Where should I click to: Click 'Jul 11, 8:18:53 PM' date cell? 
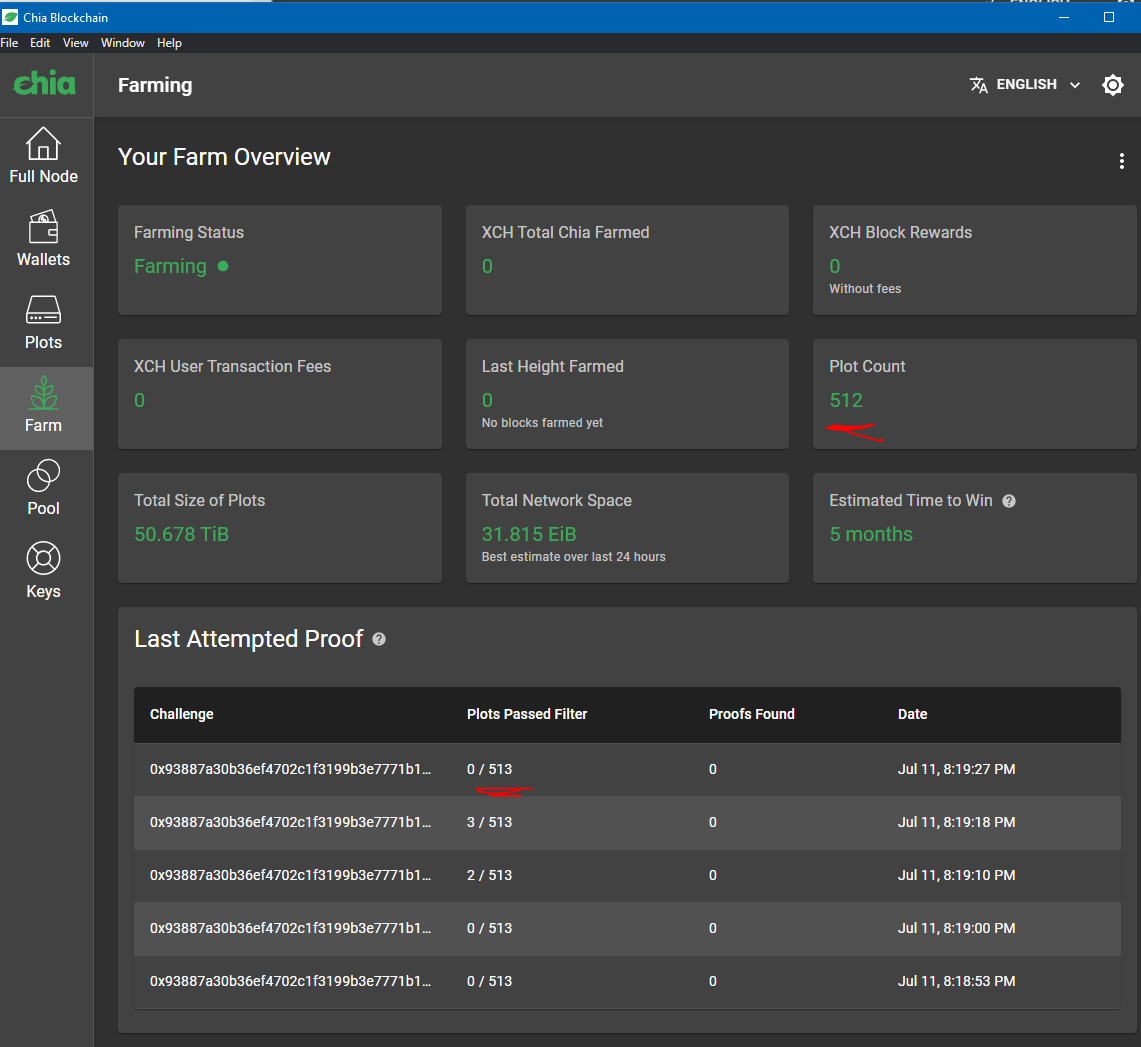point(956,982)
